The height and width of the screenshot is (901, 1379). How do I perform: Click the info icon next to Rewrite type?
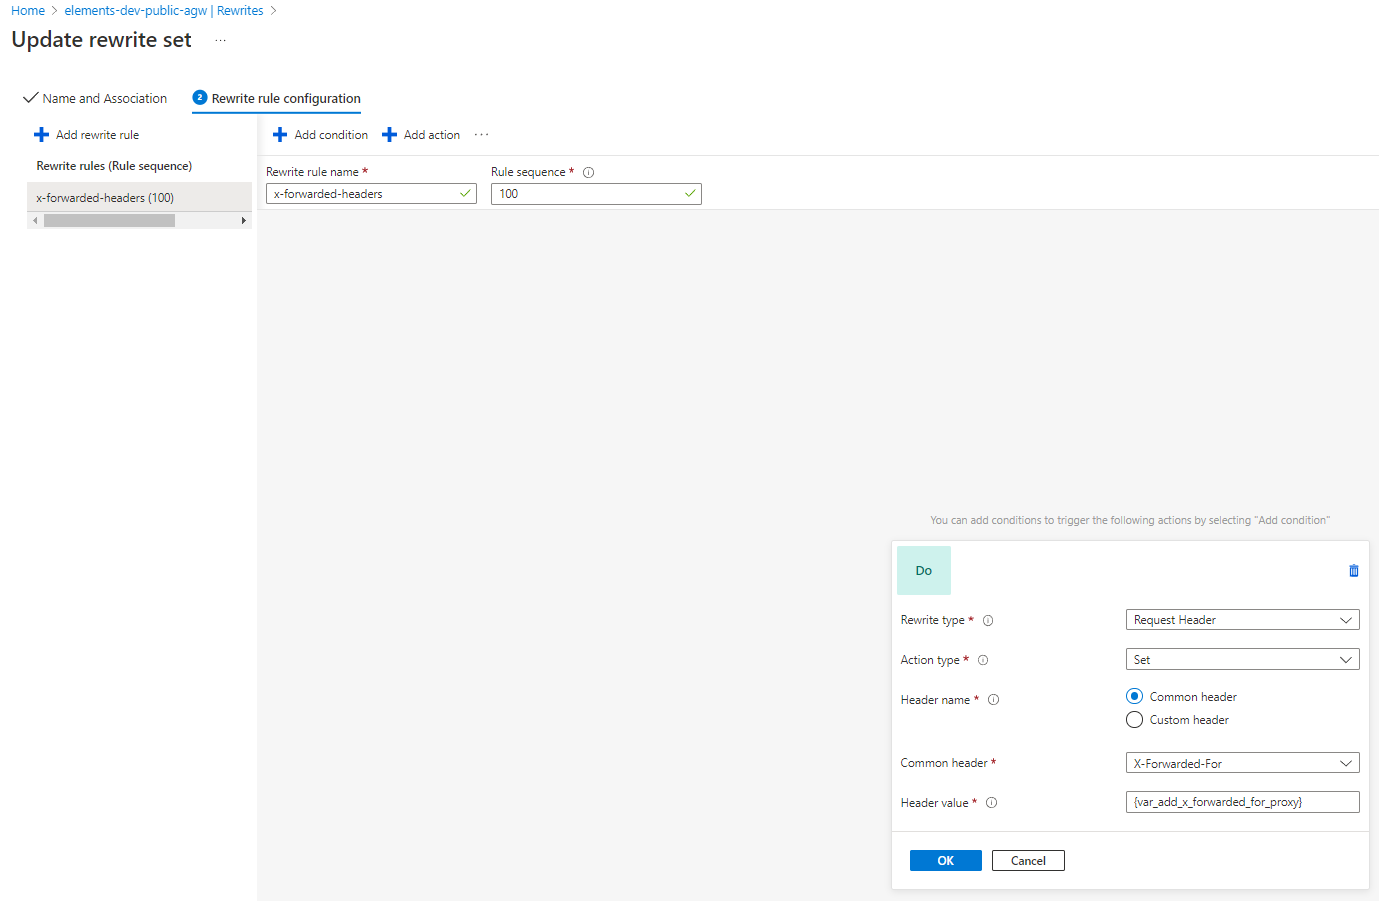pyautogui.click(x=988, y=620)
